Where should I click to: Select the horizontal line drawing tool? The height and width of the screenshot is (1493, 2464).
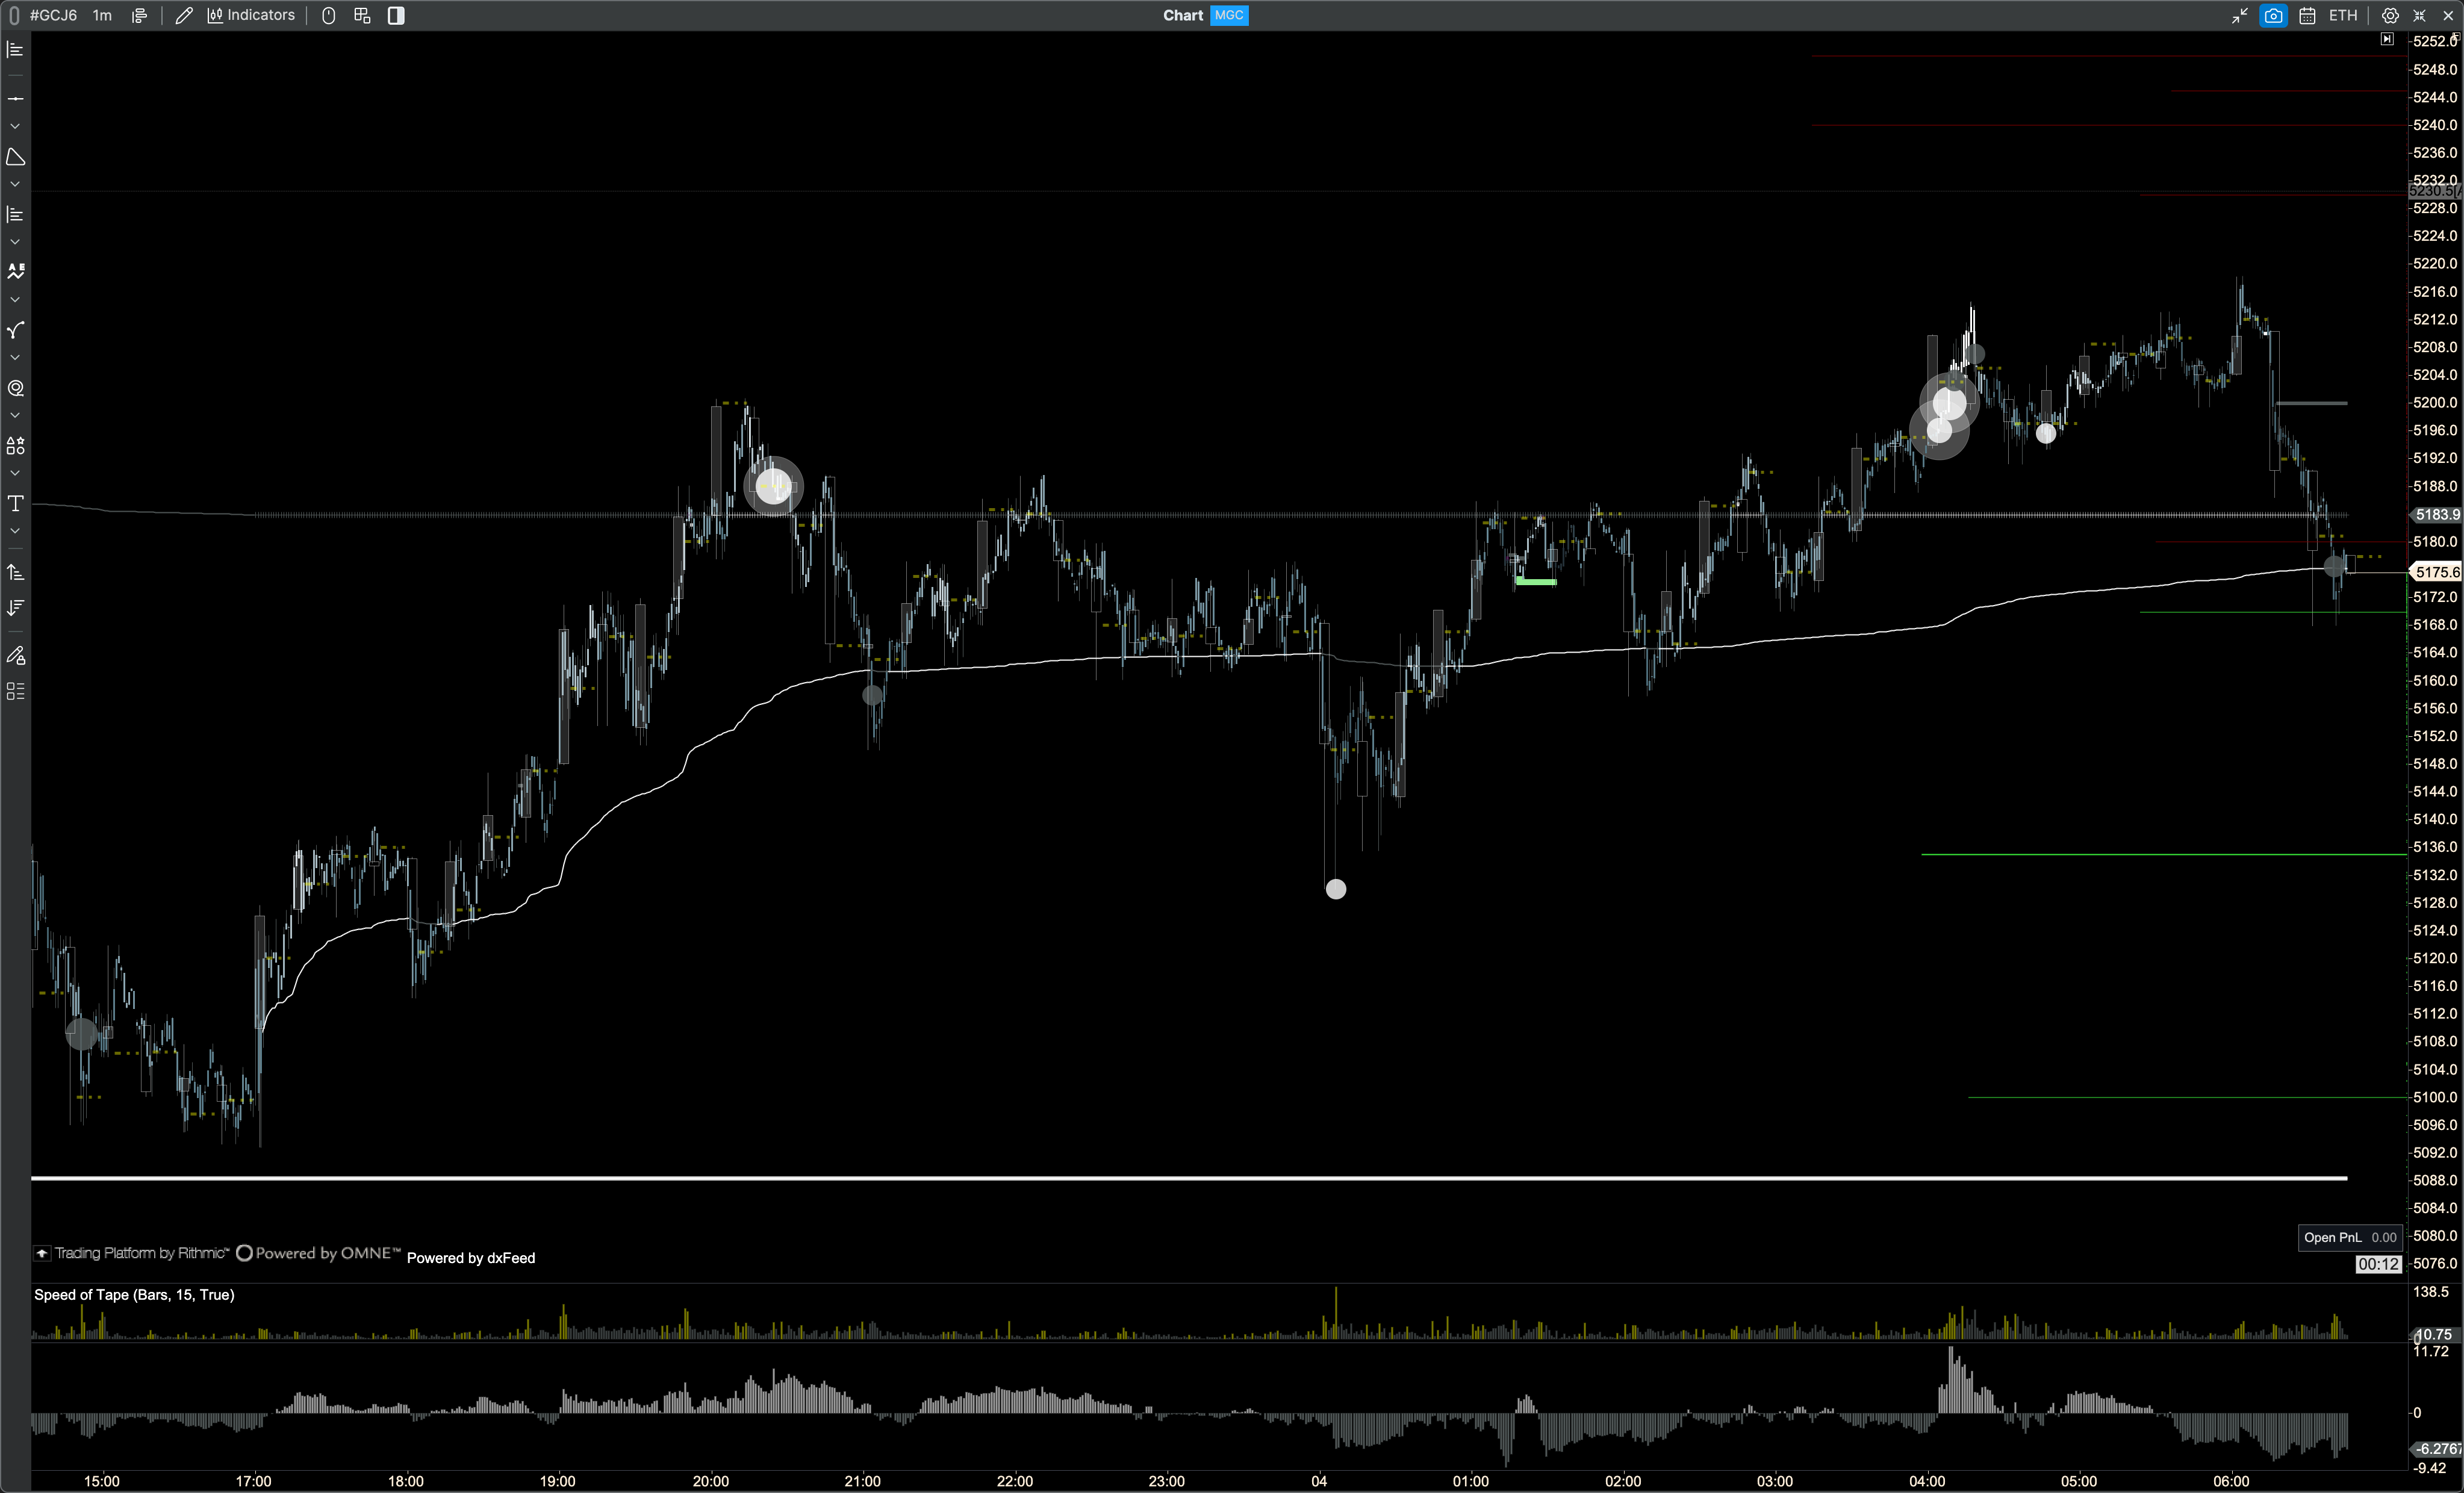15,99
